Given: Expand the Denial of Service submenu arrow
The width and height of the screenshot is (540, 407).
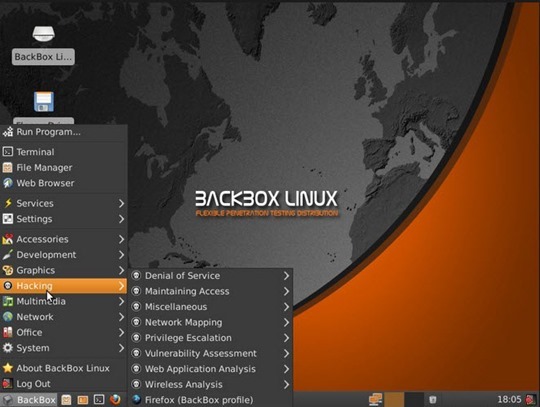Looking at the screenshot, I should pos(286,275).
